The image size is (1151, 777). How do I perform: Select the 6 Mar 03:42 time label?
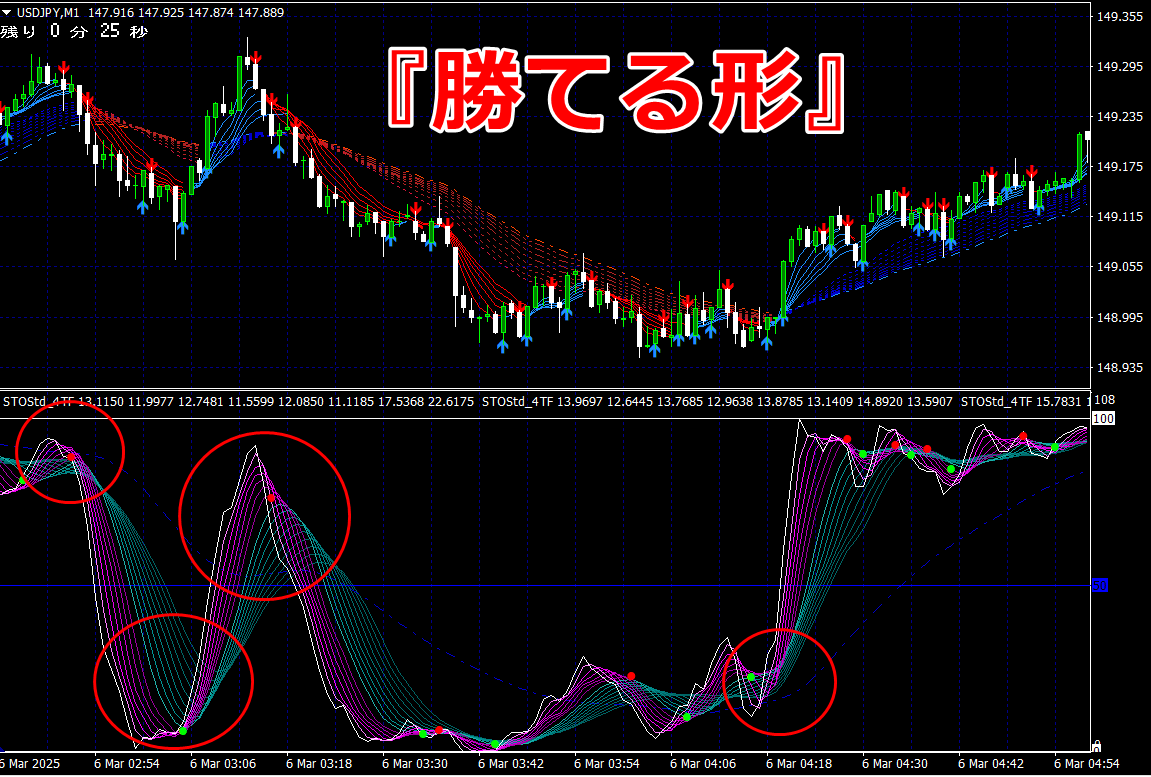tap(511, 764)
